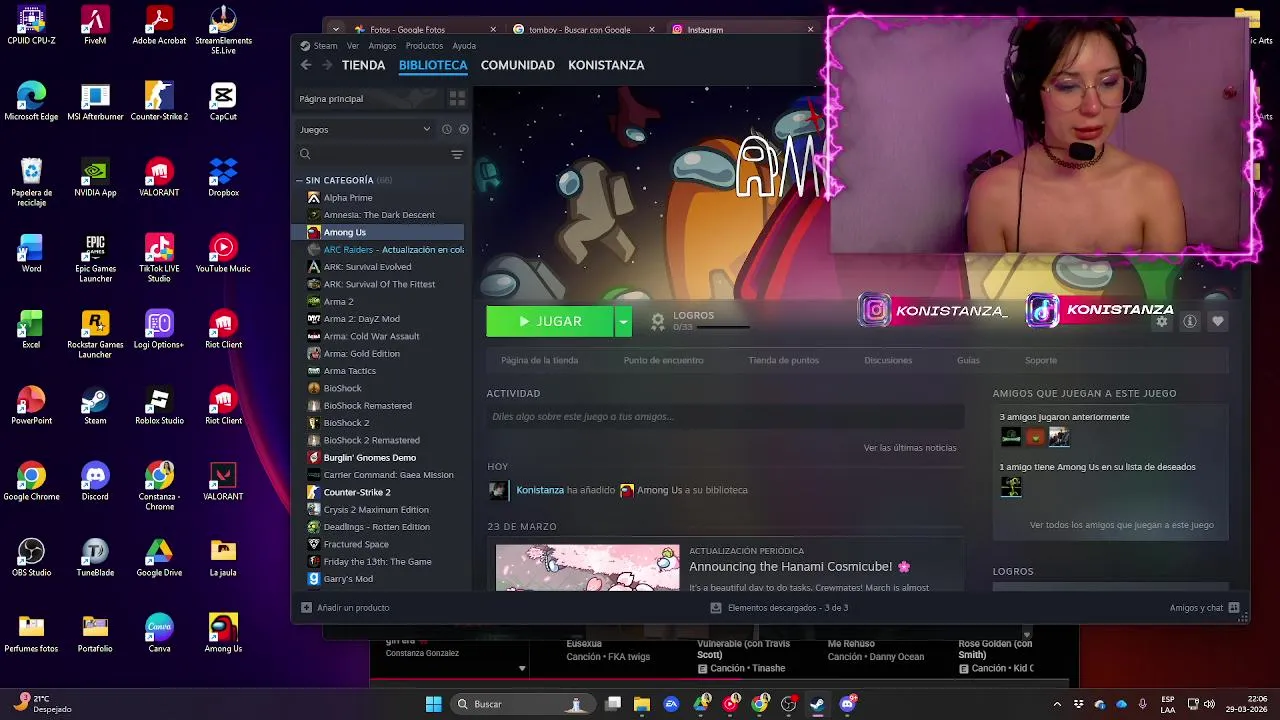Select BioShock Remastered in the list

pos(367,406)
